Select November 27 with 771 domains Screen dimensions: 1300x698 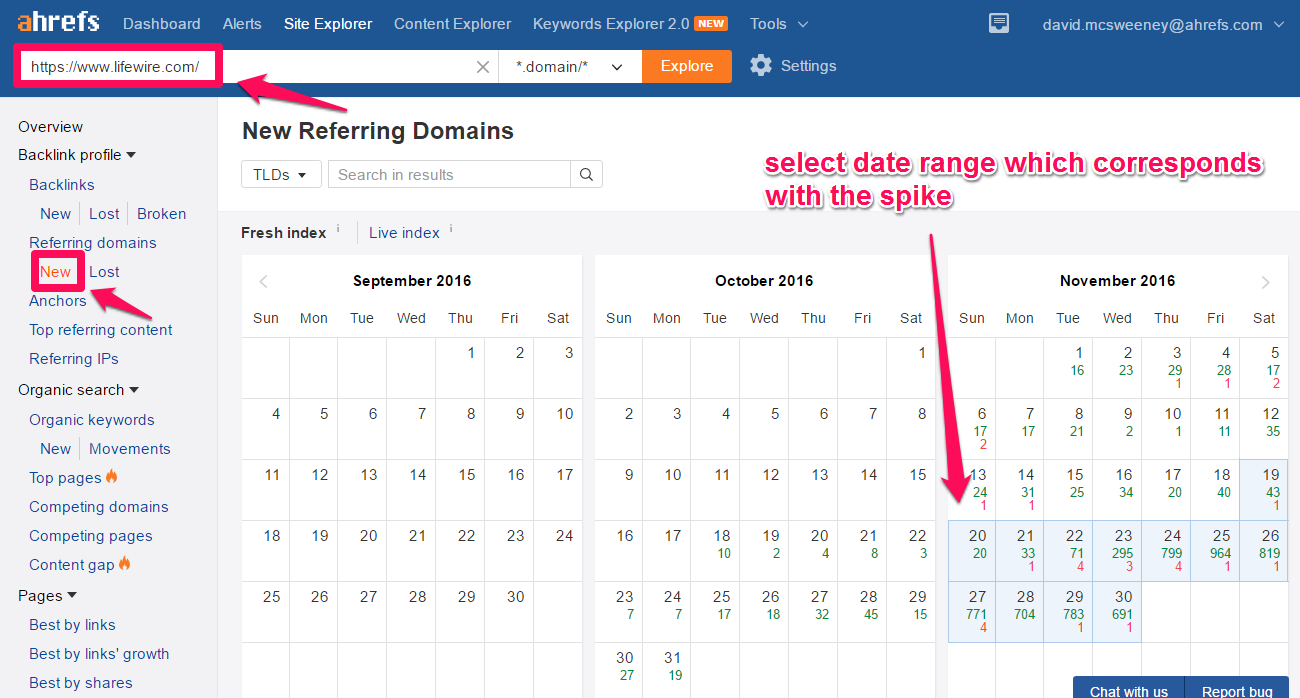[971, 612]
